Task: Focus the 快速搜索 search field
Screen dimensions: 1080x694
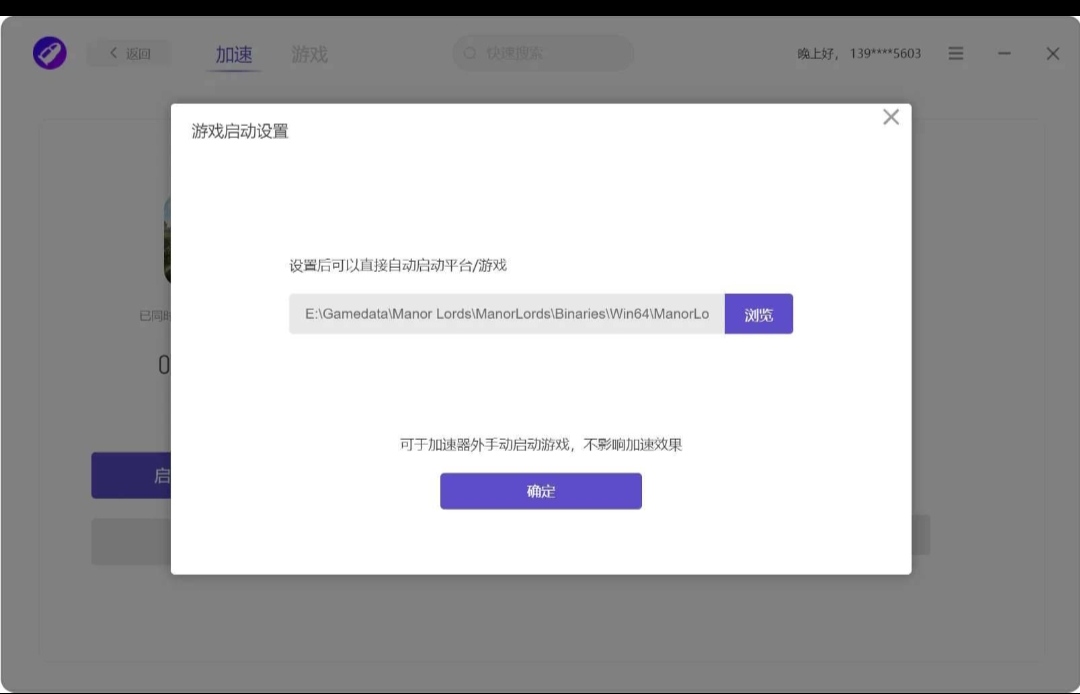Action: (550, 53)
